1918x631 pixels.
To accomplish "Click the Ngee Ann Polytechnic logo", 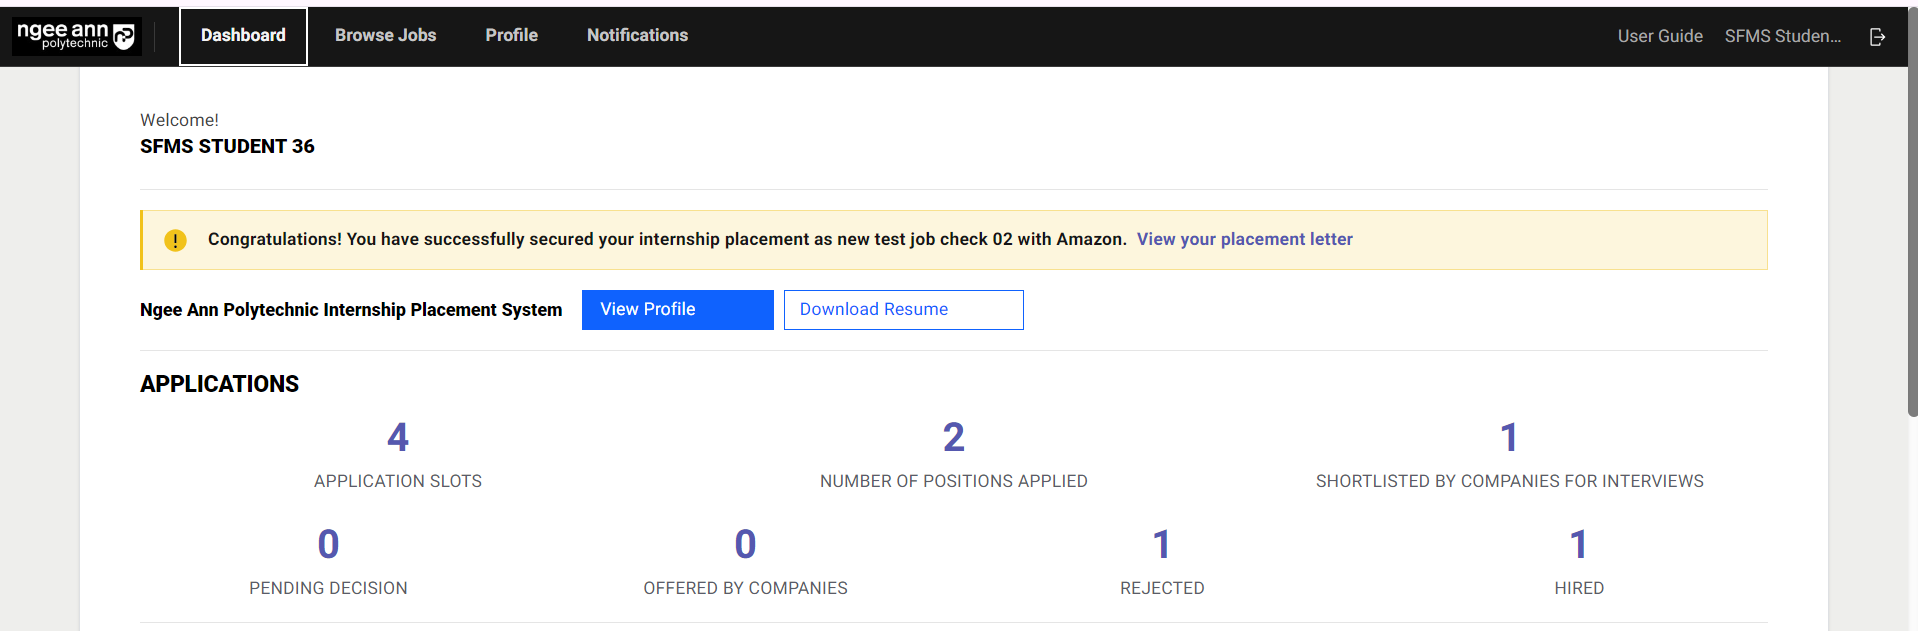I will [76, 36].
